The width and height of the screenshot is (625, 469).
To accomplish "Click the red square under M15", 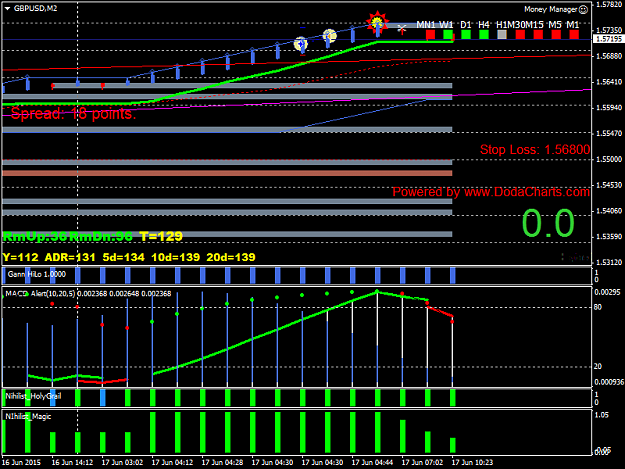I will click(538, 35).
